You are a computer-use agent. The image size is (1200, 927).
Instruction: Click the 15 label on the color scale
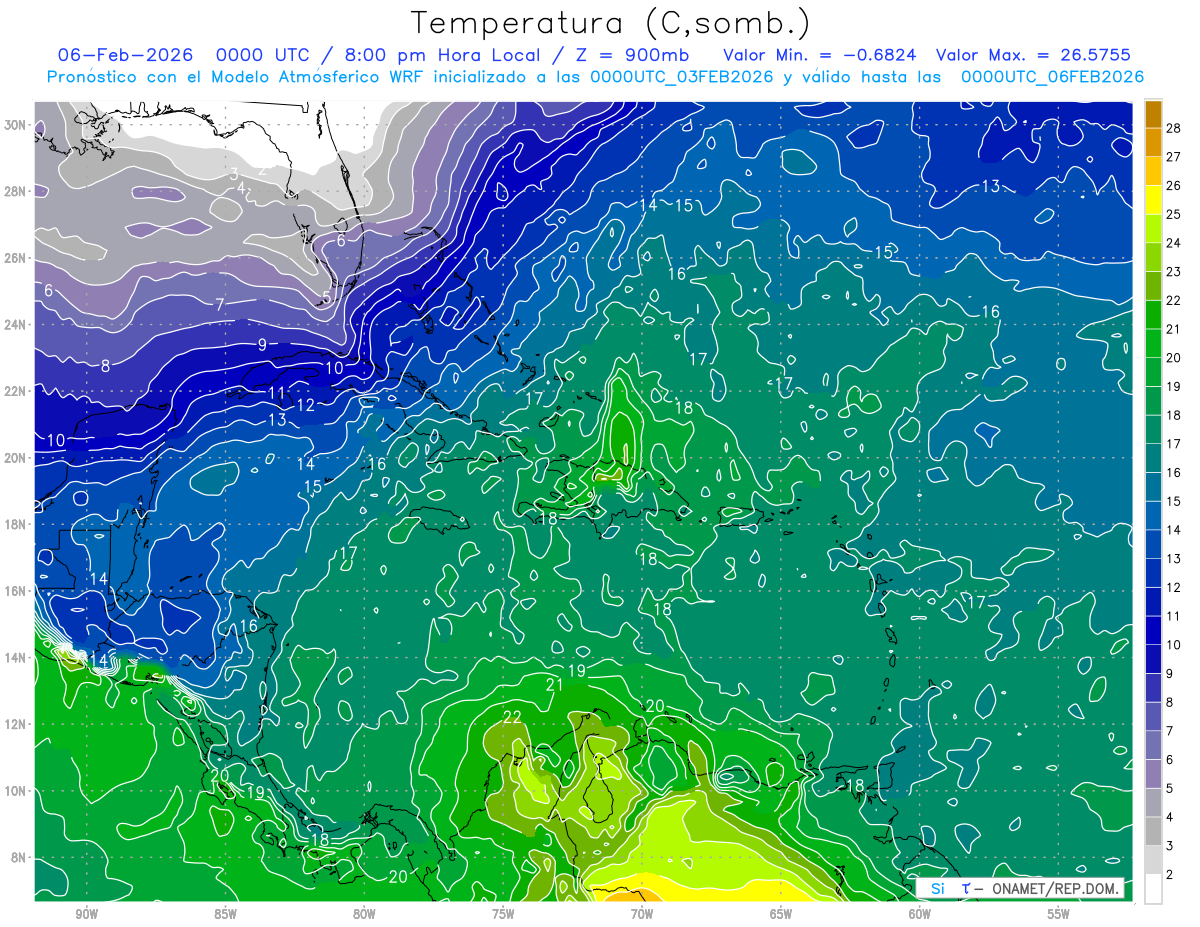point(1174,501)
